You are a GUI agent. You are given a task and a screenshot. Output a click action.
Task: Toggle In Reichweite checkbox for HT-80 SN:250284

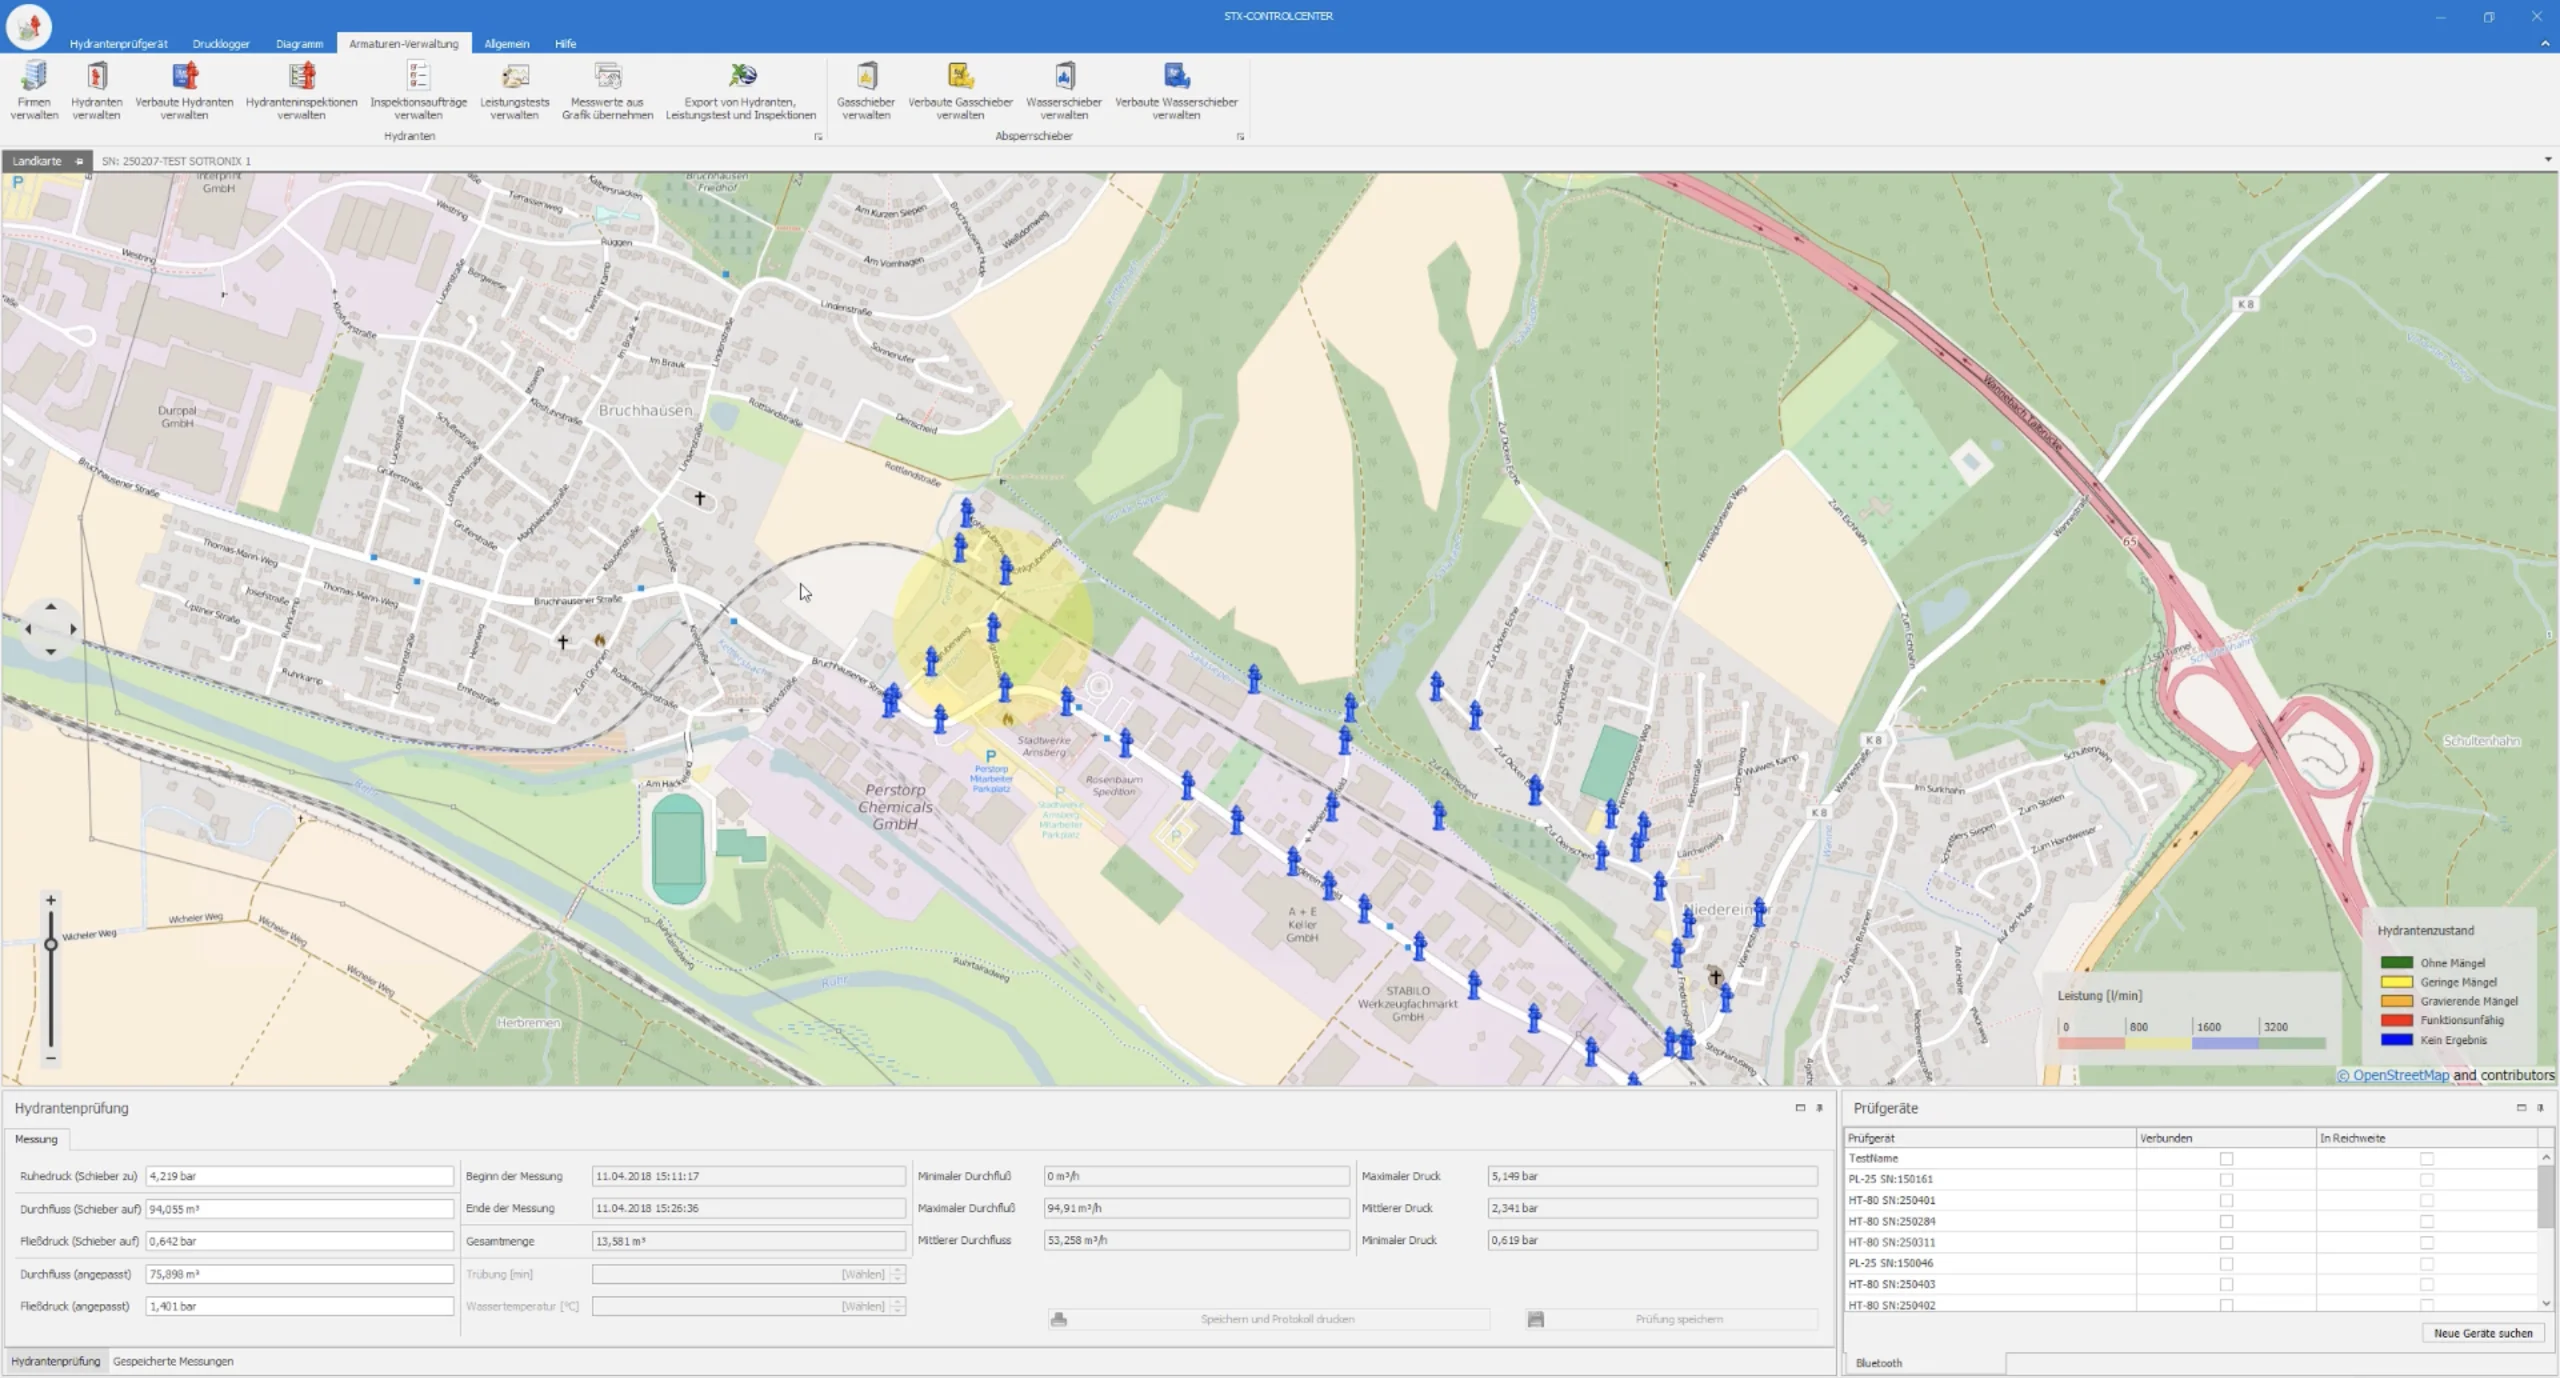coord(2427,1221)
